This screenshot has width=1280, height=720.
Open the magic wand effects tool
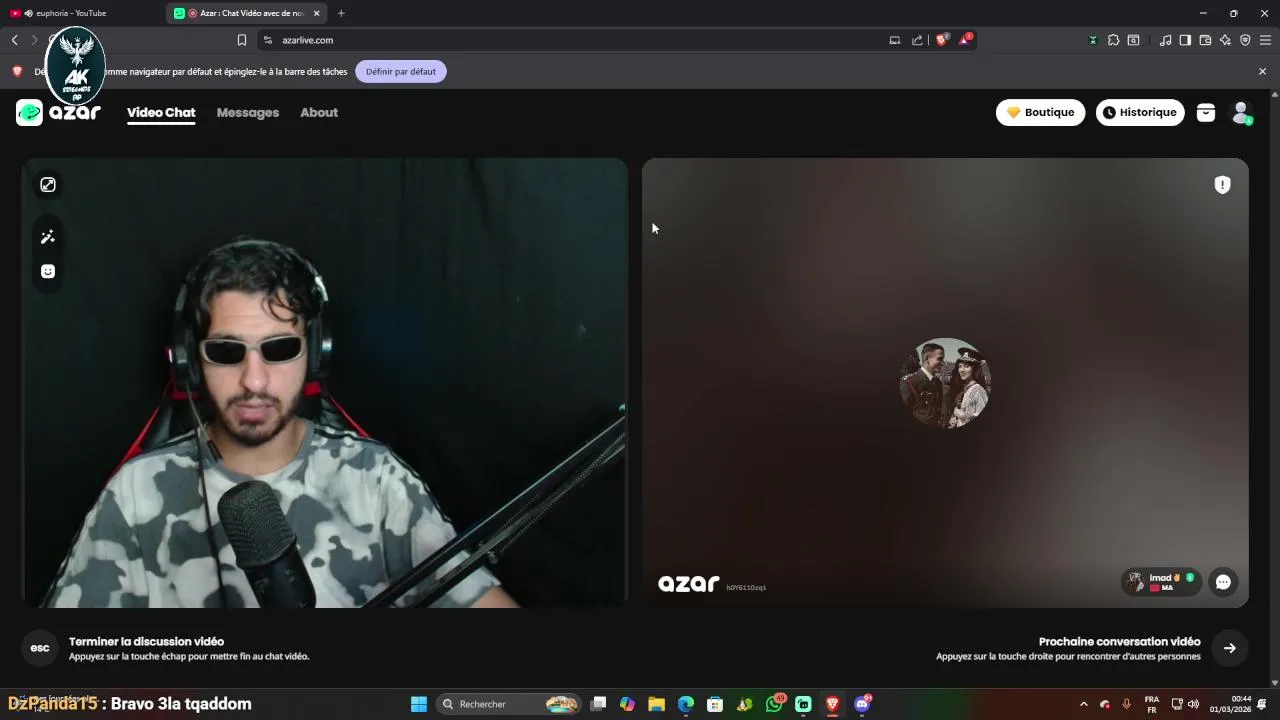pos(48,237)
